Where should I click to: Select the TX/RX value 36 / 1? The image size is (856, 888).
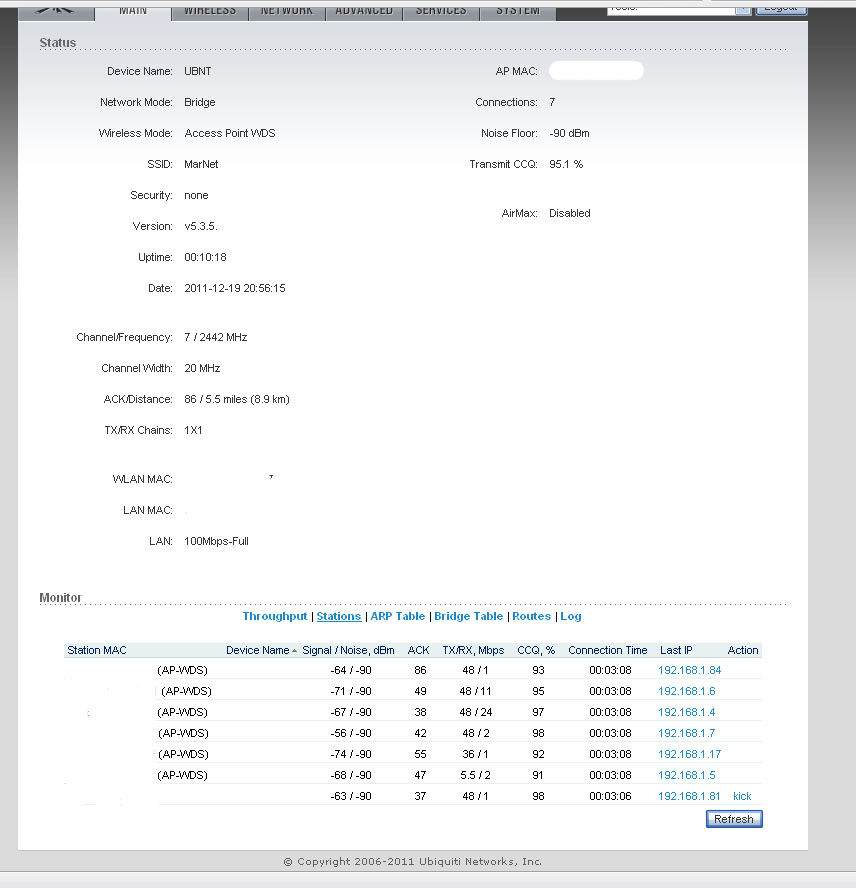(x=475, y=754)
